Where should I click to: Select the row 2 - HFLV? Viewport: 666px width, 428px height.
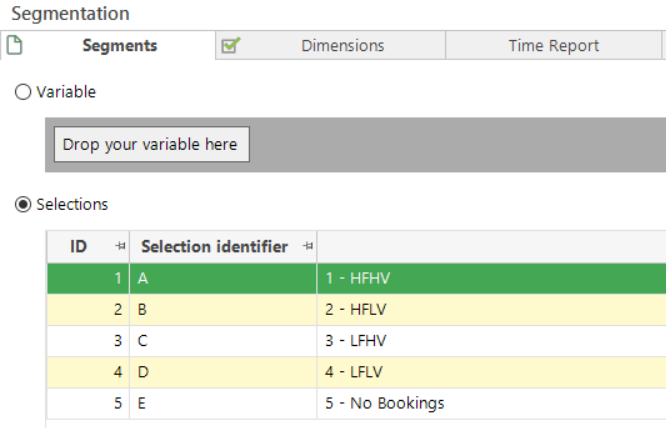click(x=356, y=310)
